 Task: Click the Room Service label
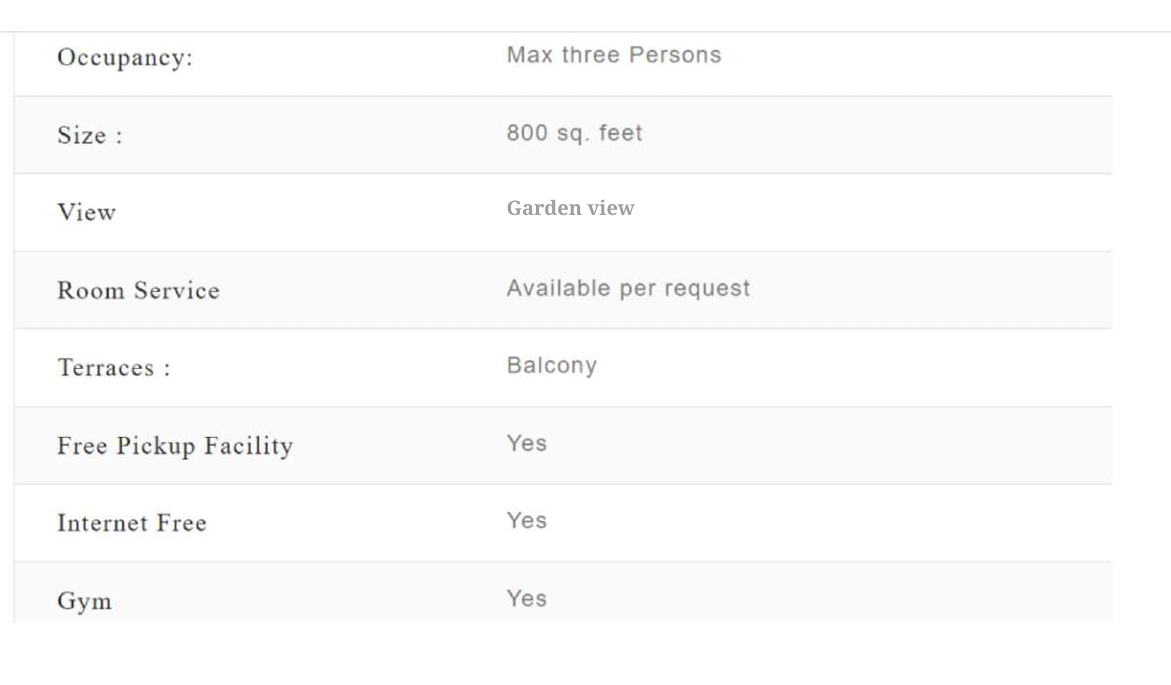click(x=138, y=290)
